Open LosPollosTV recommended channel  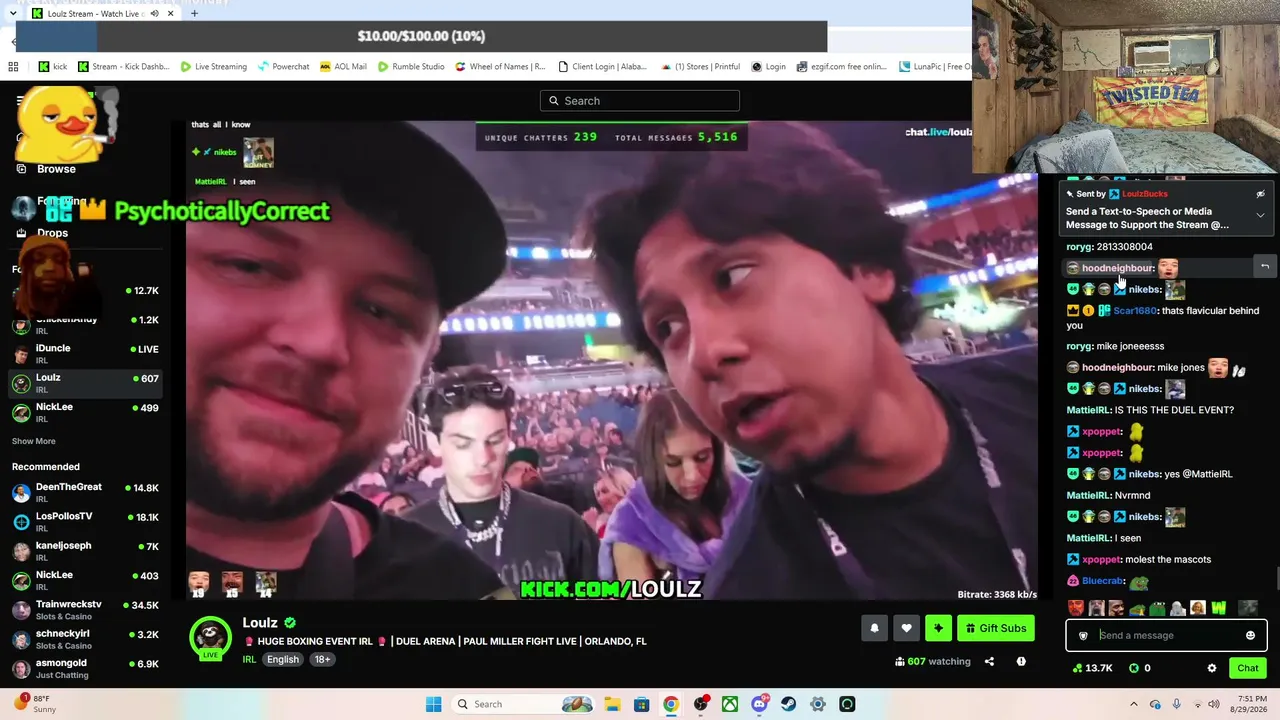coord(85,521)
